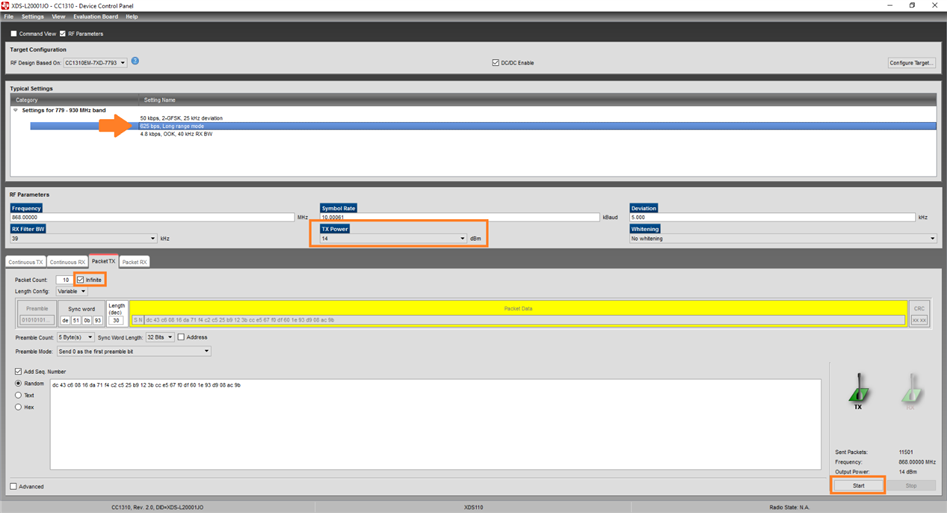Click the Start button
947x513 pixels.
858,485
